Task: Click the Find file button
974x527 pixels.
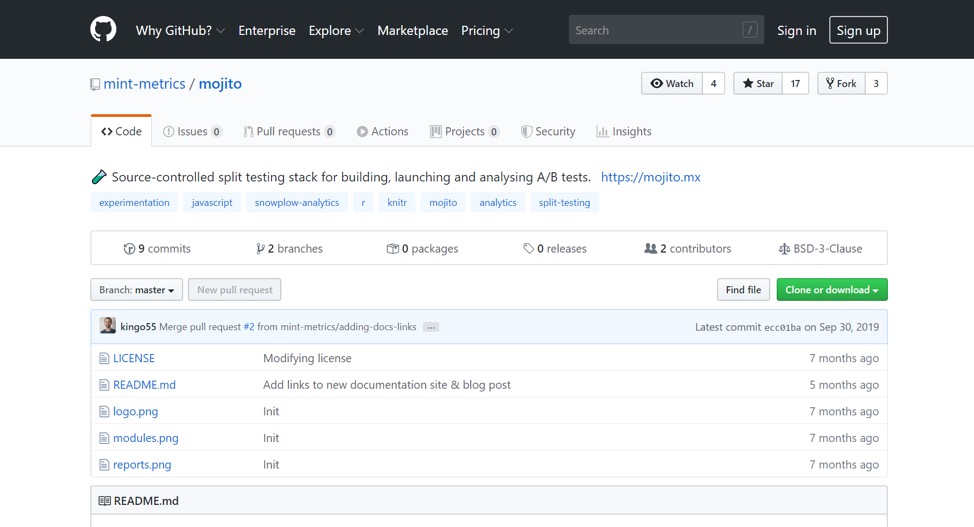Action: point(744,290)
